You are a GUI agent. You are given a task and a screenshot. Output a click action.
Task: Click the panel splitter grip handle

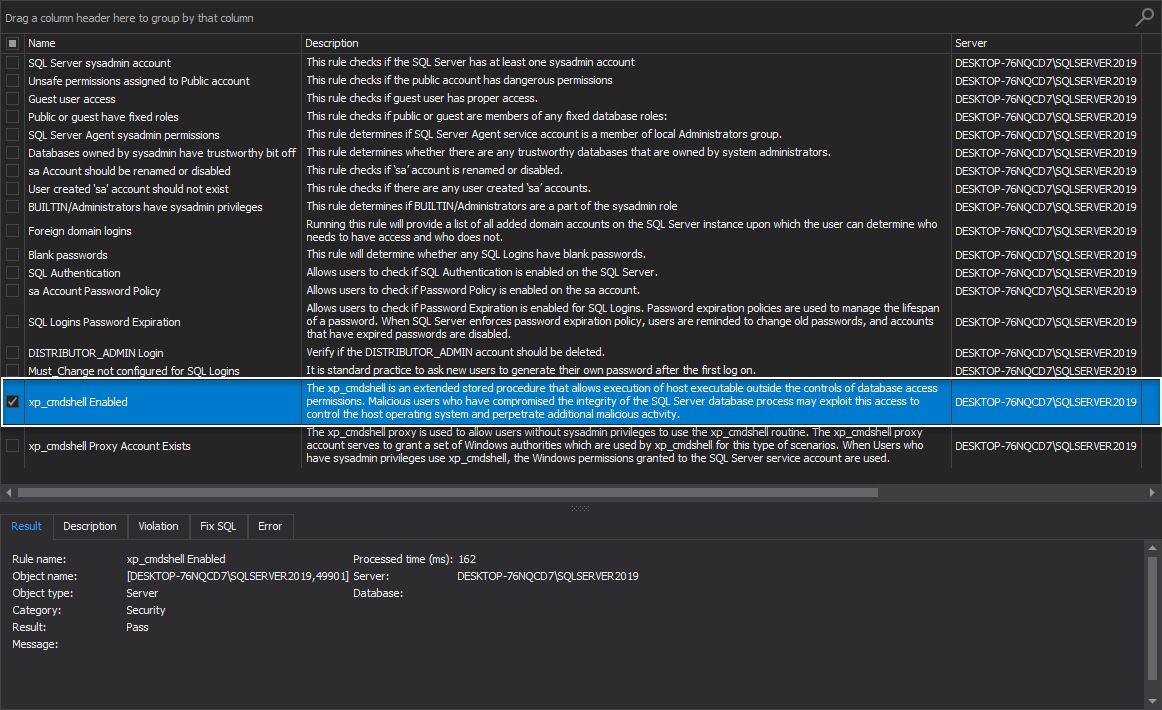(x=580, y=508)
